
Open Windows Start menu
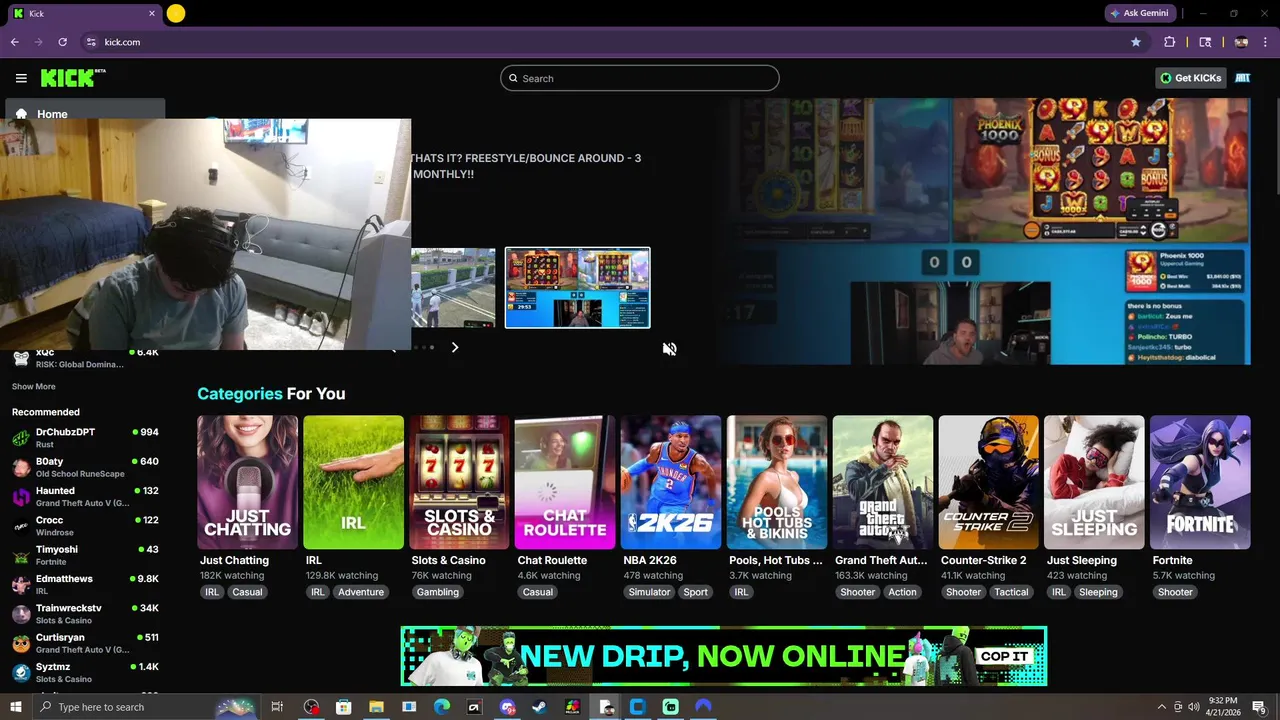point(16,707)
